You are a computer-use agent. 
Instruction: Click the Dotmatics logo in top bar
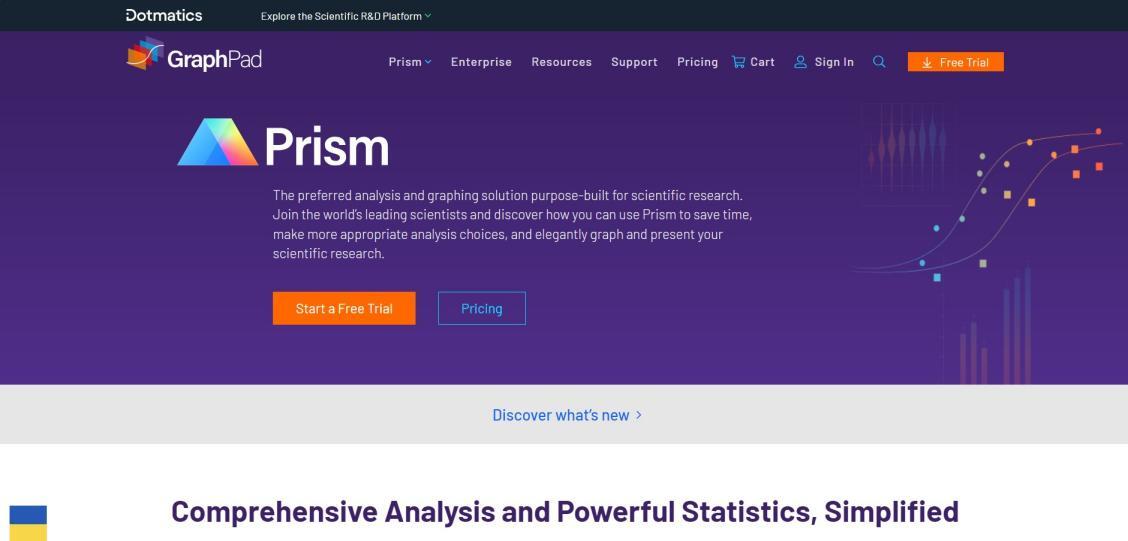click(163, 15)
